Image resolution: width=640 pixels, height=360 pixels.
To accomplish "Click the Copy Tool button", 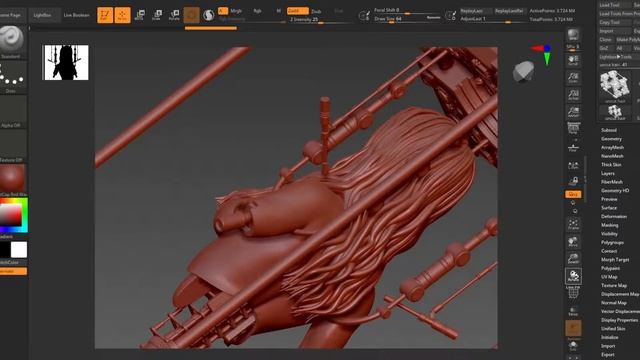I will (614, 22).
